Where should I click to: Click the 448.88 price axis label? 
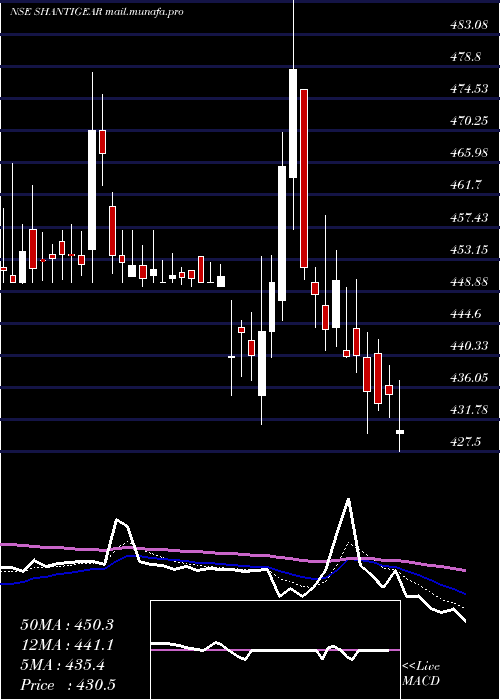(468, 282)
